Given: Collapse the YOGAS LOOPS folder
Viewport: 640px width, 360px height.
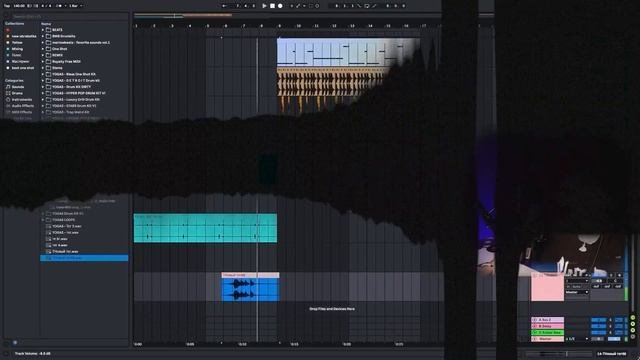Looking at the screenshot, I should pos(43,220).
